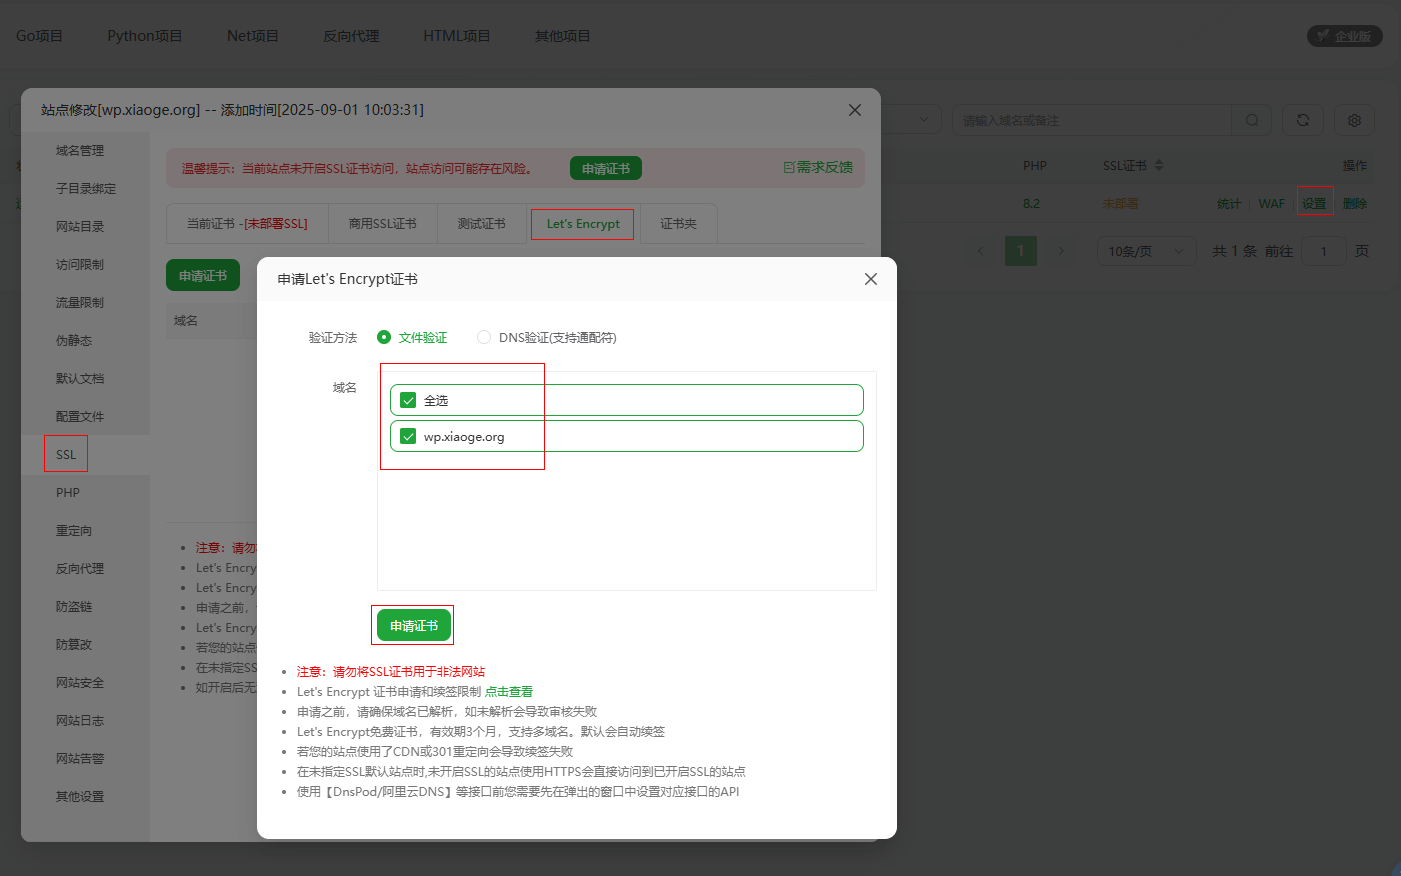
Task: Select the DNS验证 verification method
Action: (484, 337)
